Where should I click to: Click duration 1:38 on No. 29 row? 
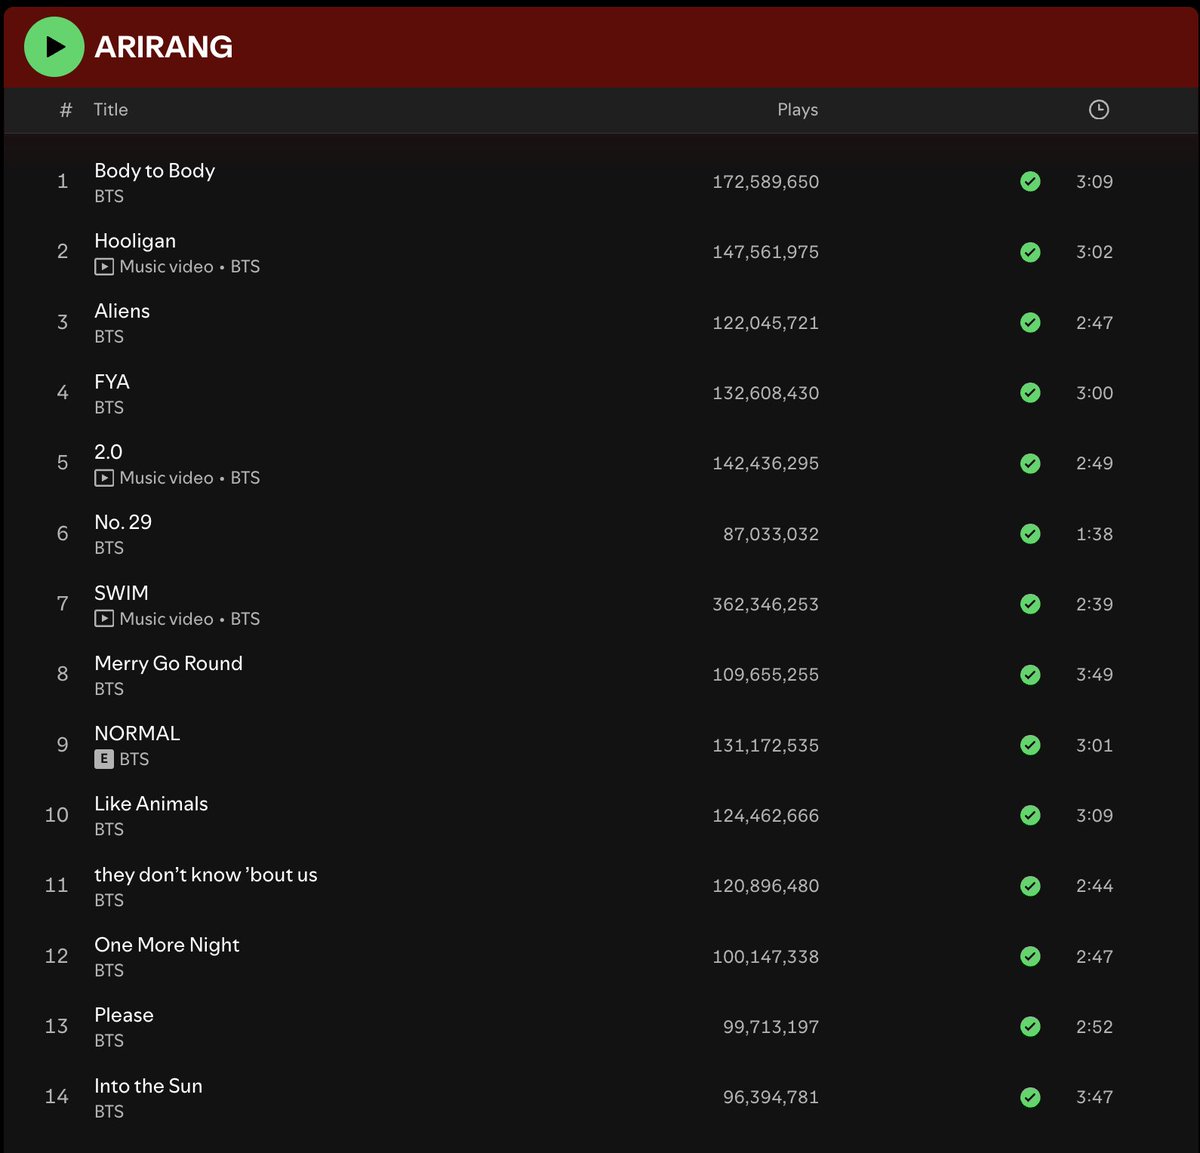click(1094, 534)
